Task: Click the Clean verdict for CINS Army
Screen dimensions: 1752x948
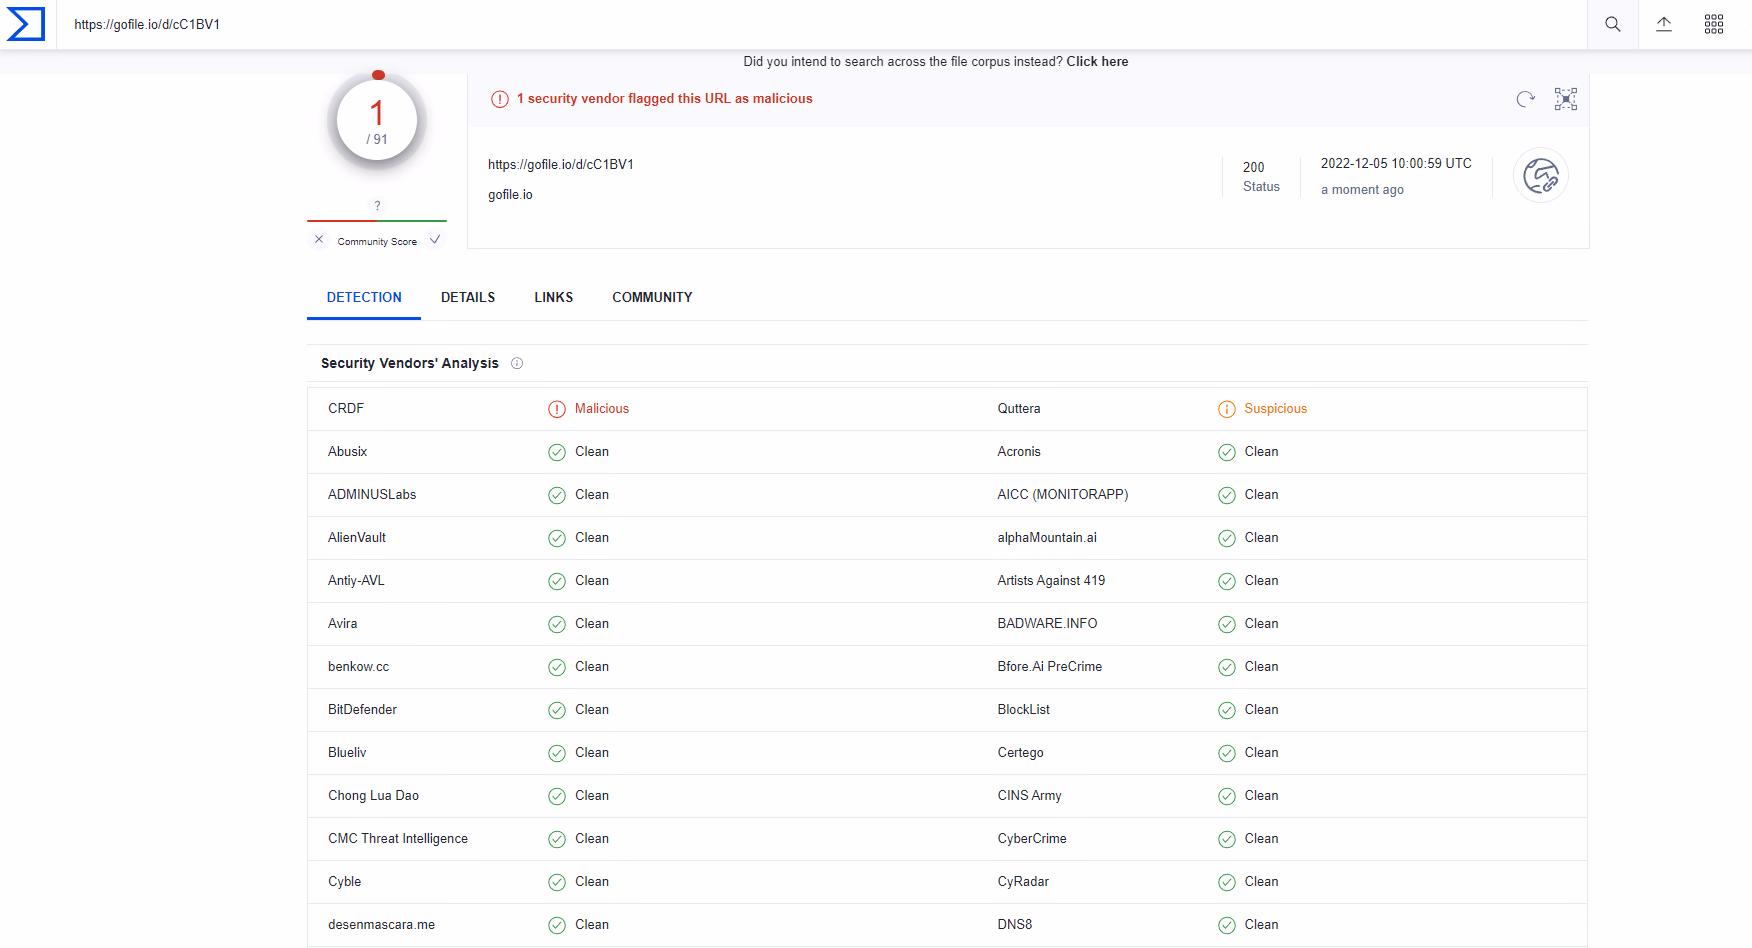Action: 1261,795
